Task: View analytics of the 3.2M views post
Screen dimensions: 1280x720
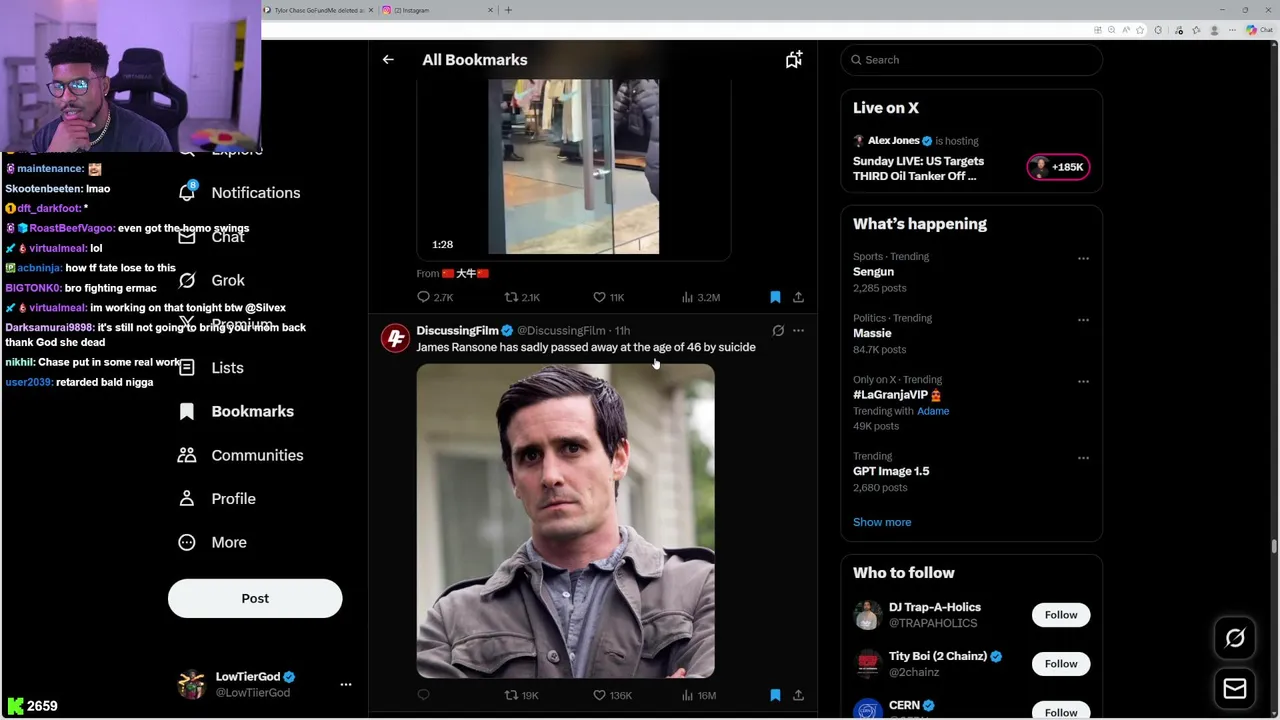Action: coord(700,297)
